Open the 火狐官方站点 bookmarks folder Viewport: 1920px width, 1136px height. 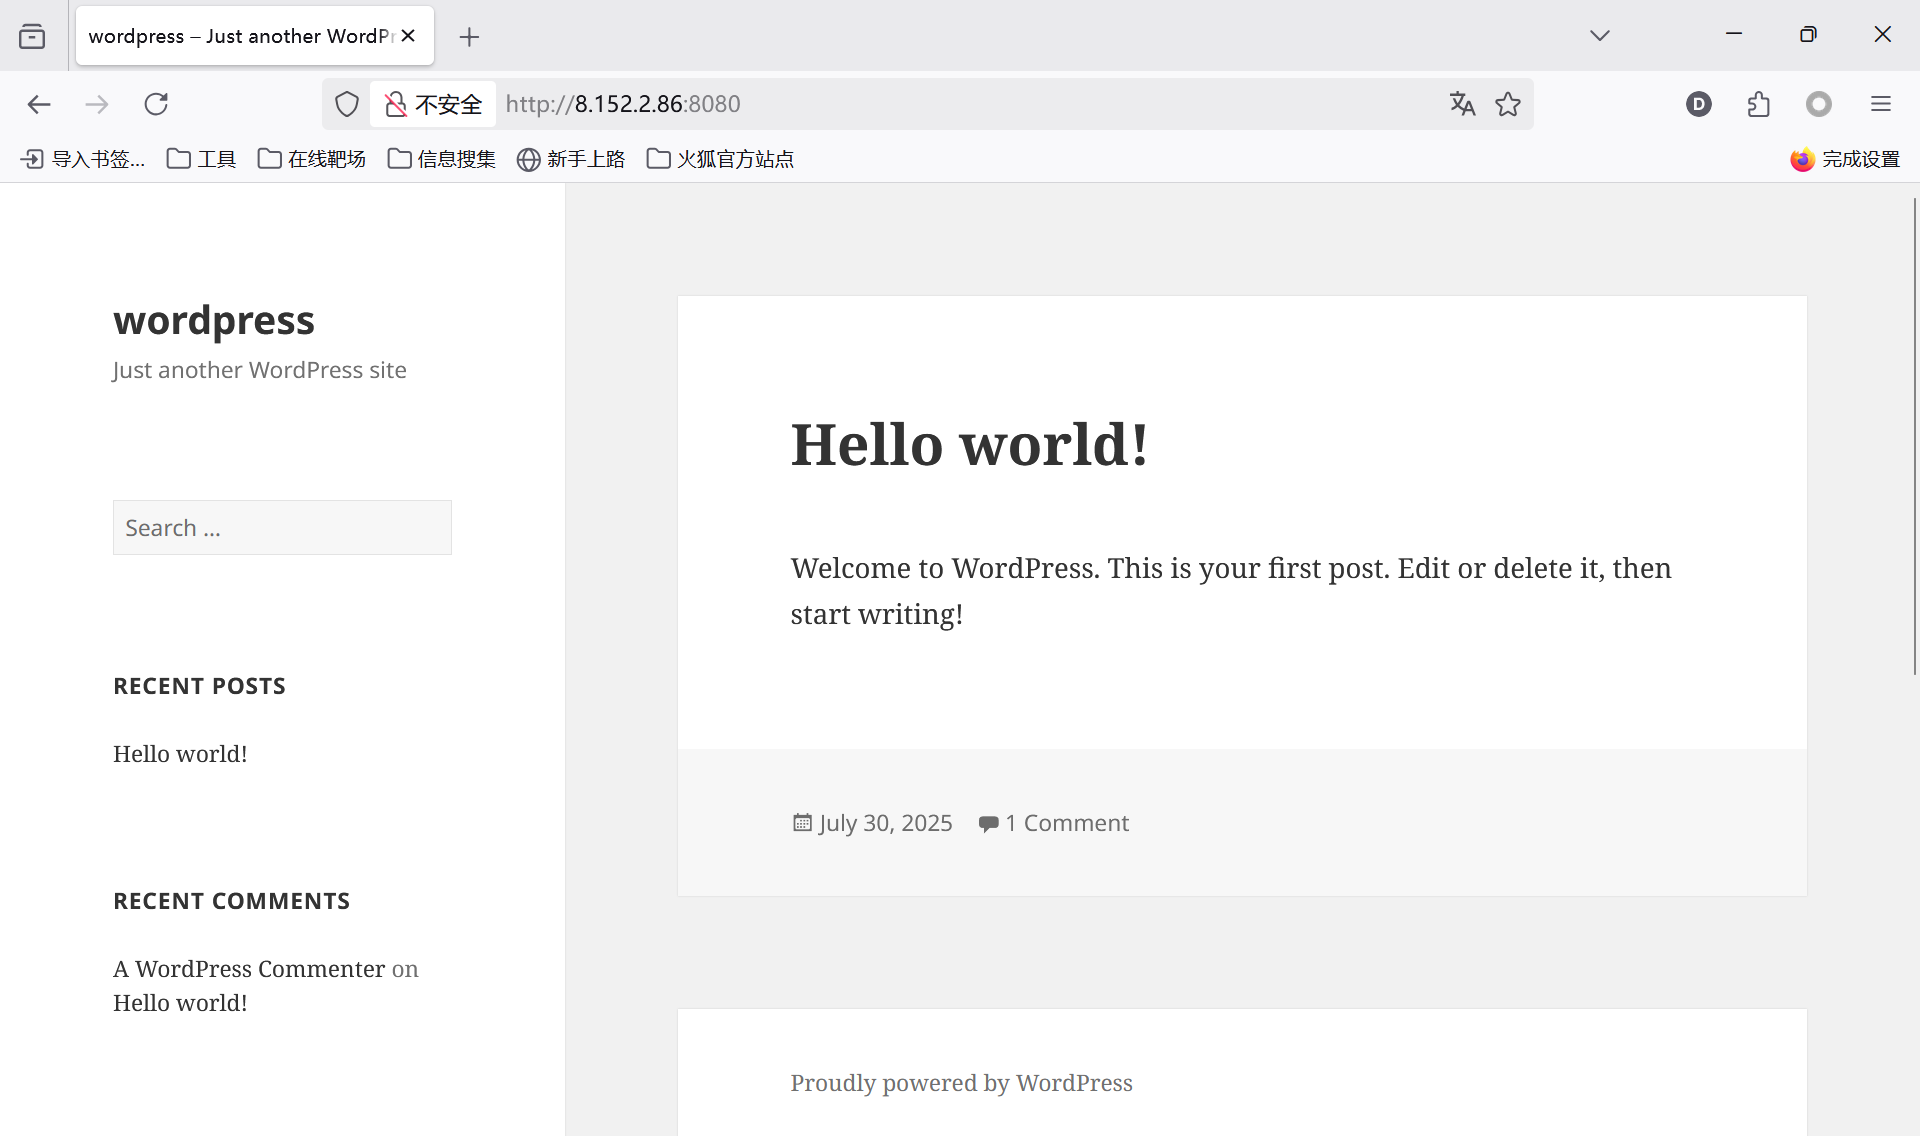720,159
